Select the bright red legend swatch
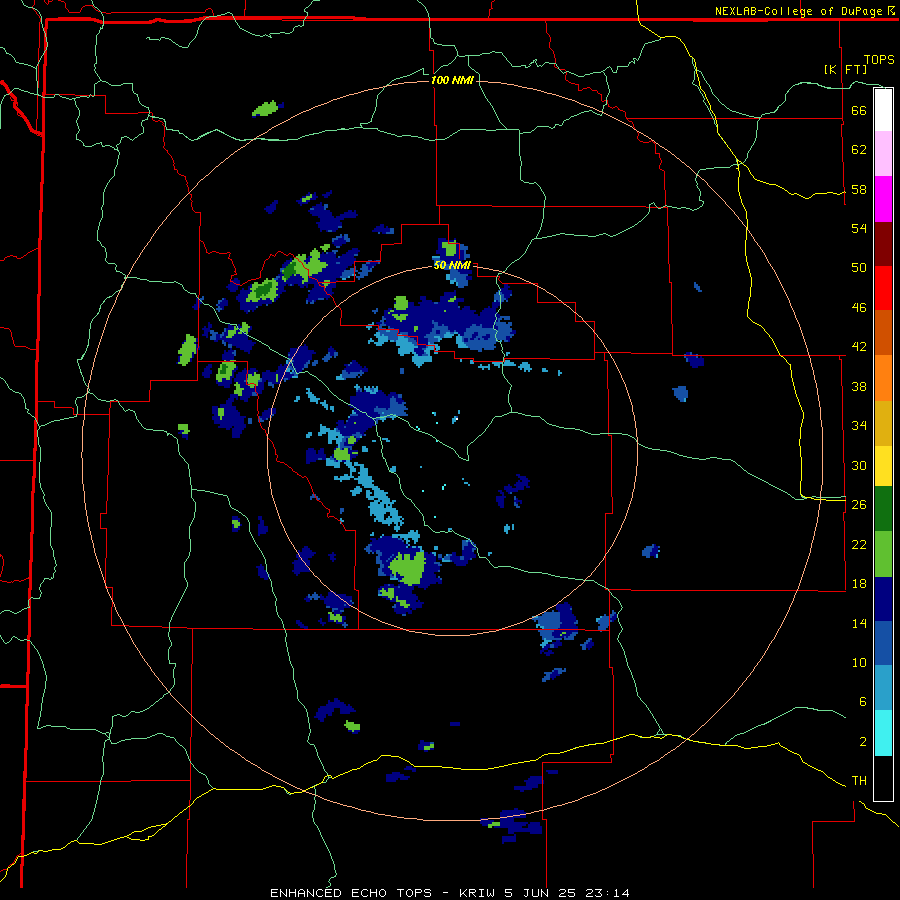 coord(883,288)
